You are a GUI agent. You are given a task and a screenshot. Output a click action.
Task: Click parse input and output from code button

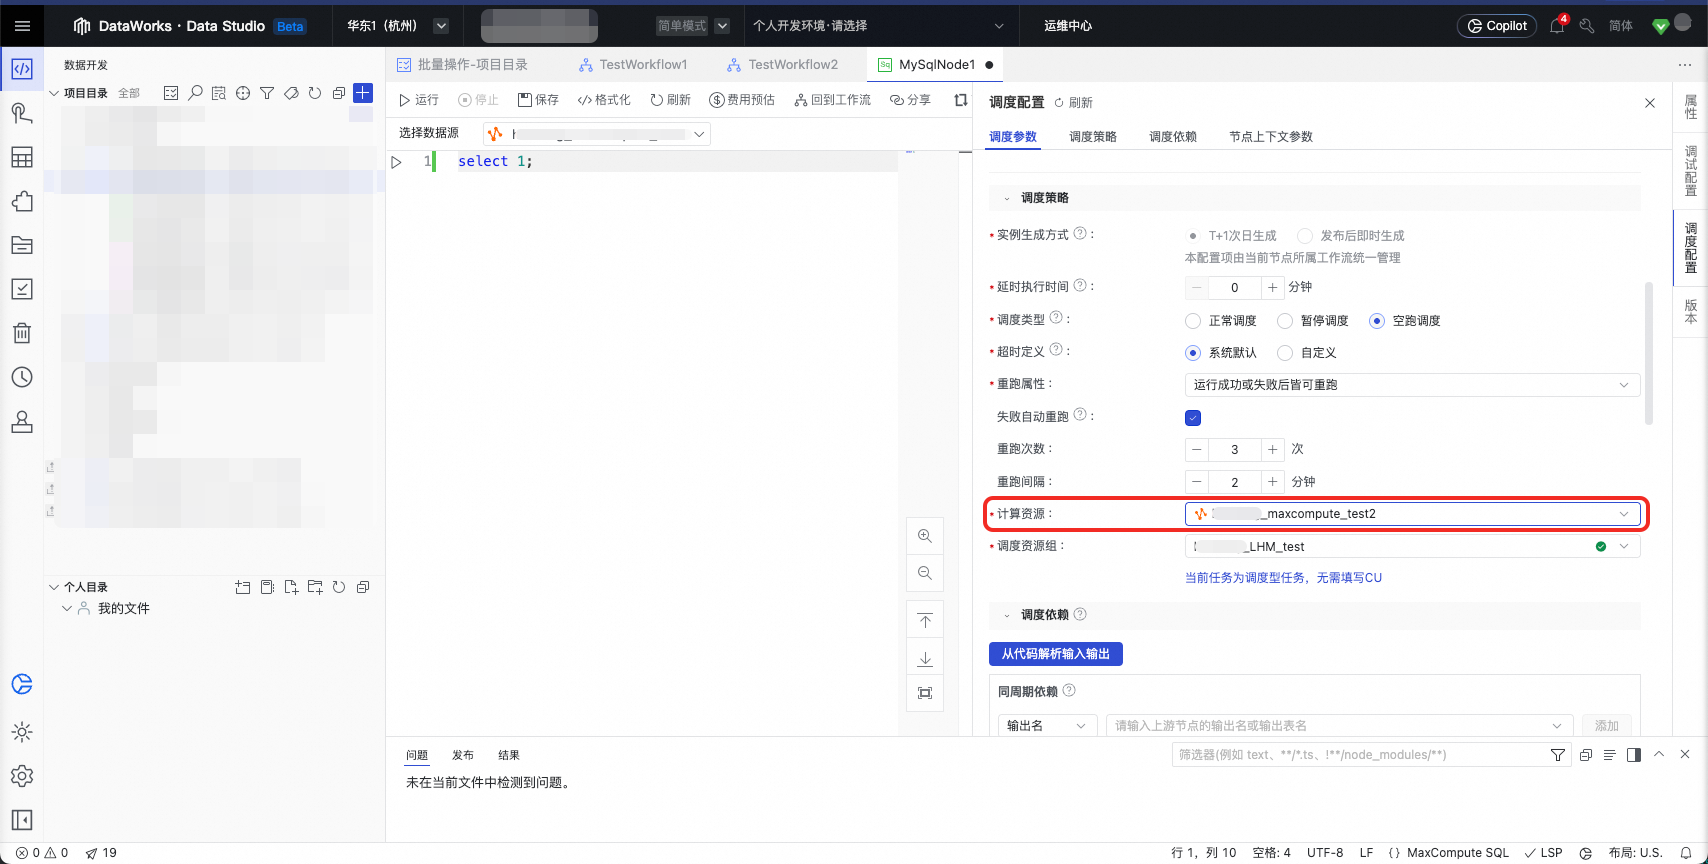1056,654
